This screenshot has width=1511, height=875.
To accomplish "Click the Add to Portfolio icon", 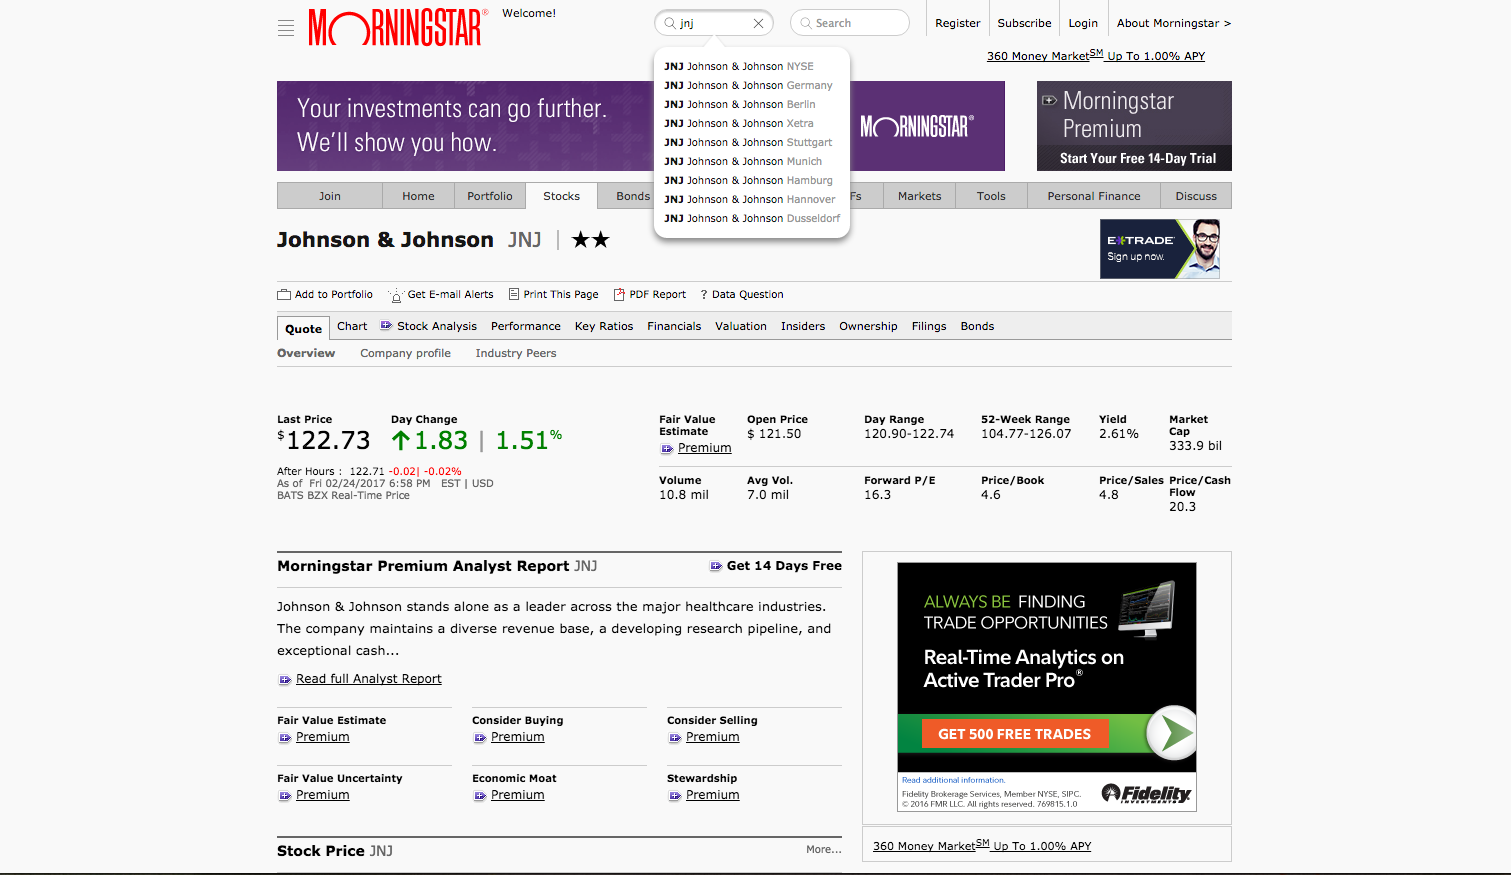I will tap(284, 294).
